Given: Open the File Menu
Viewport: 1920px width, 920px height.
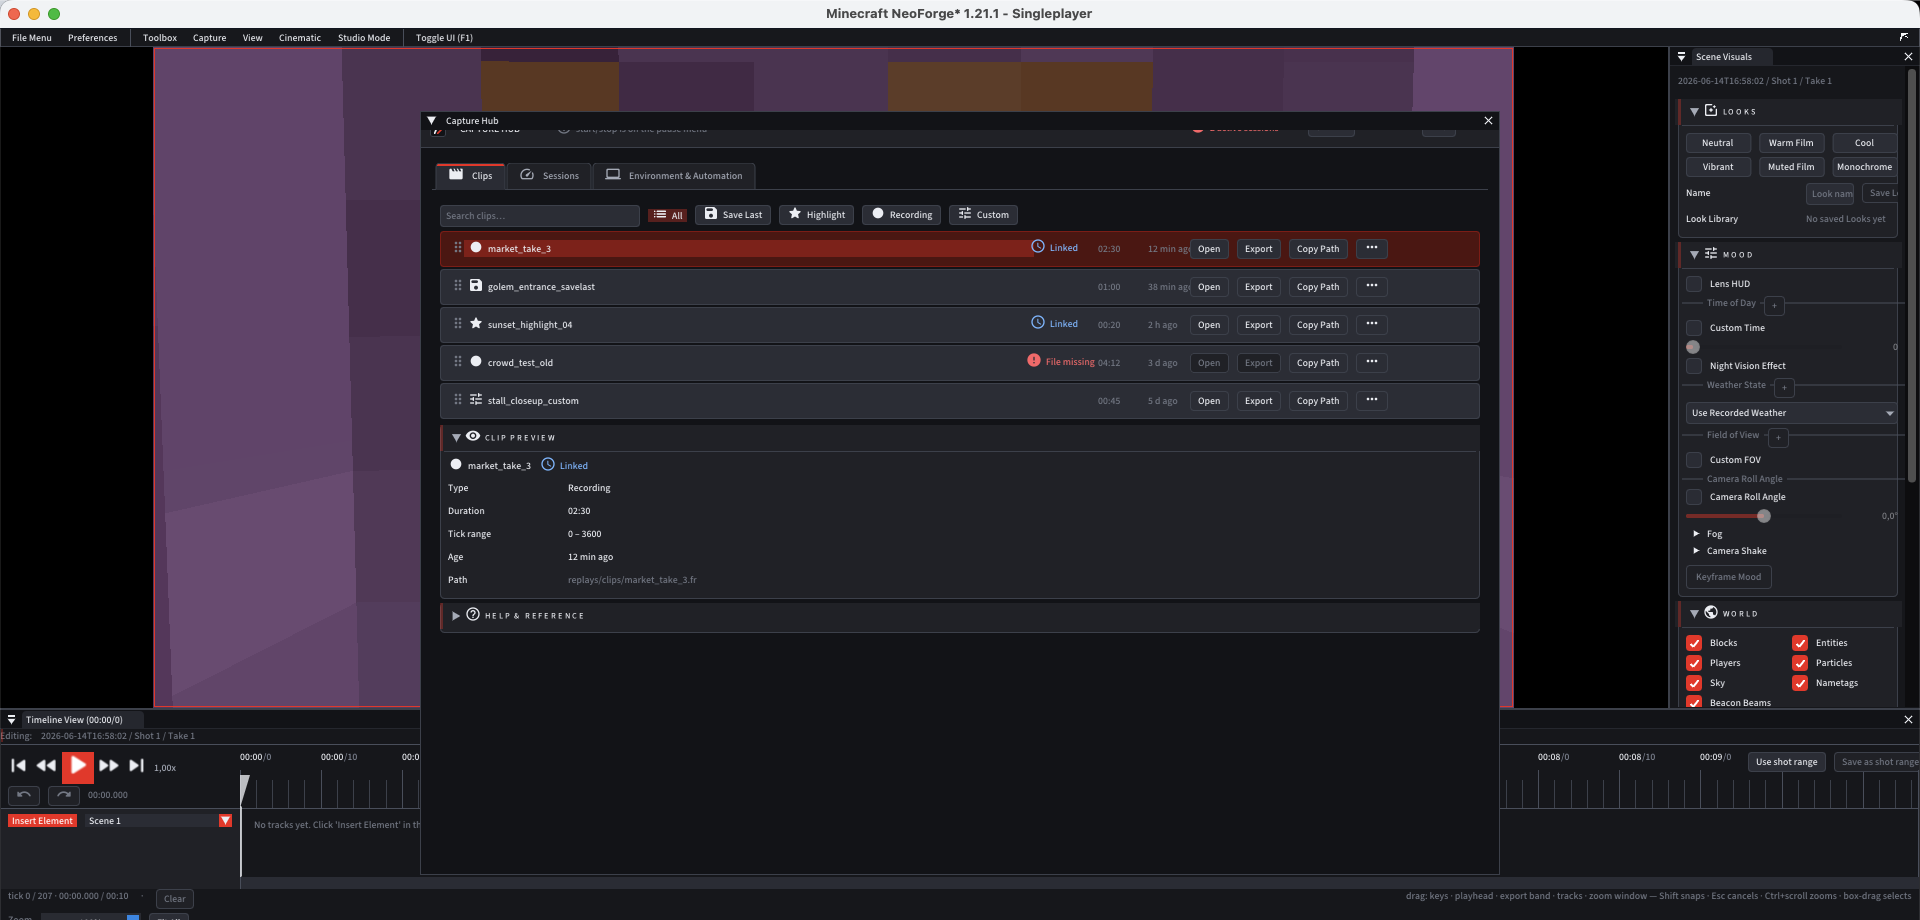Looking at the screenshot, I should pos(32,38).
